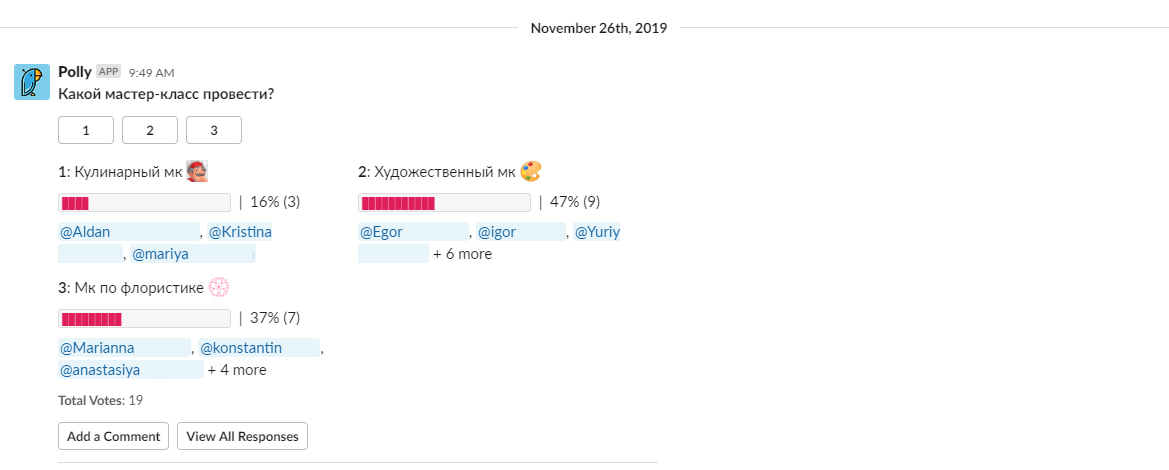Screen dimensions: 1169x470
Task: Expand the + 4 more voters list
Action: point(237,370)
